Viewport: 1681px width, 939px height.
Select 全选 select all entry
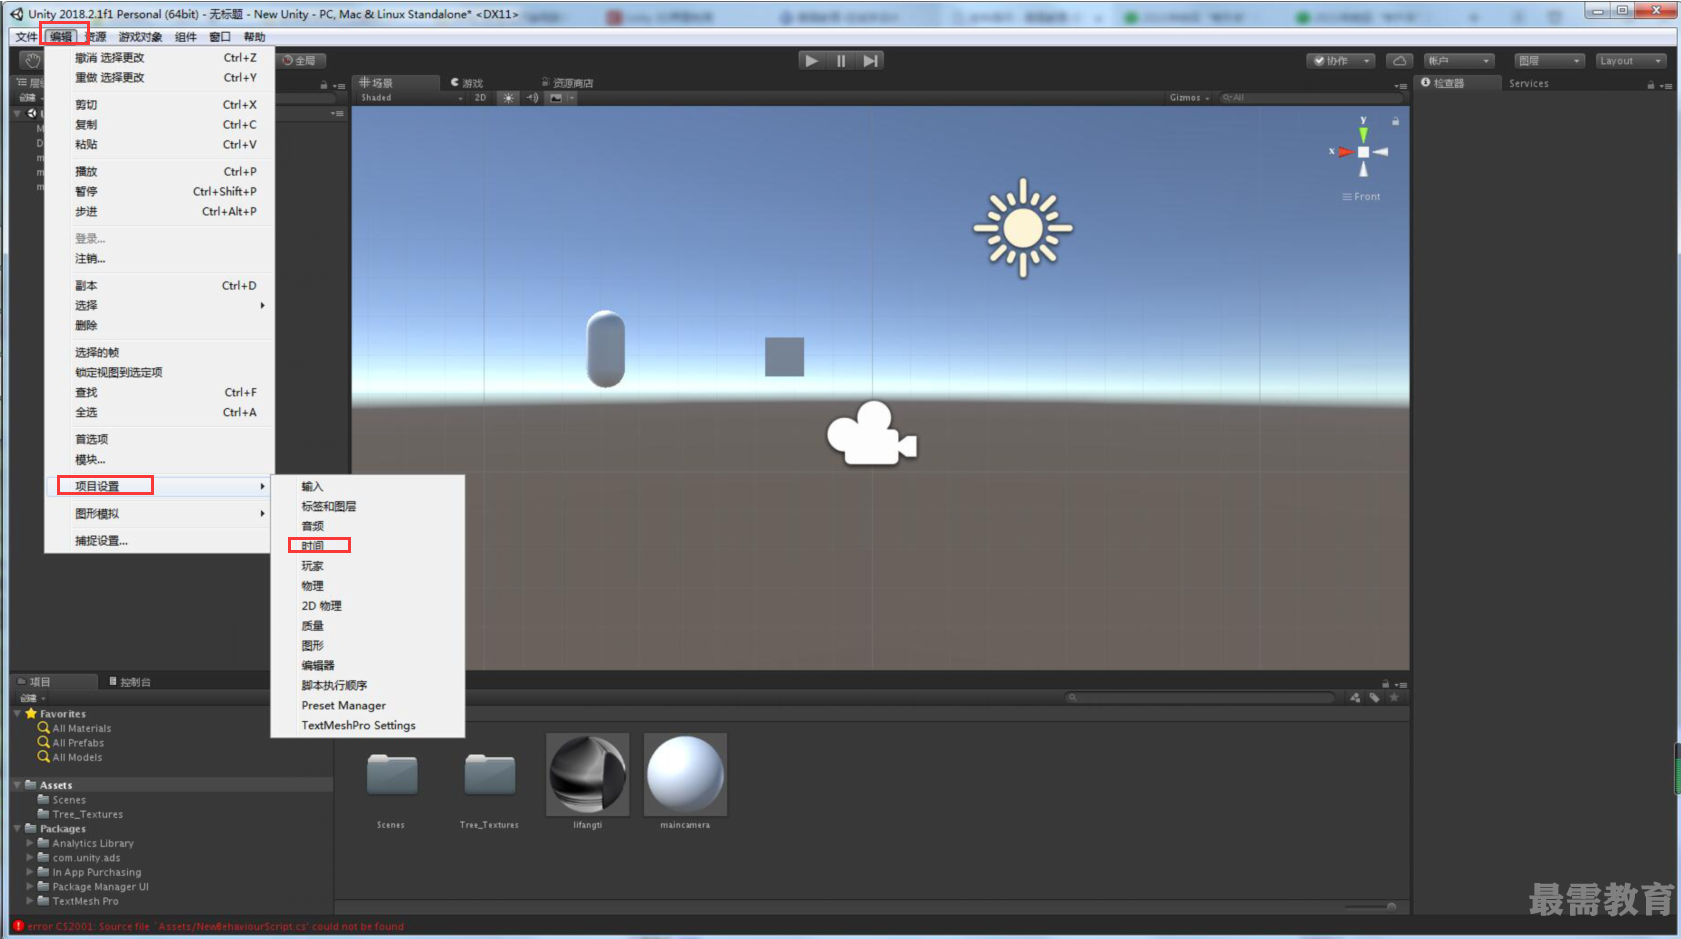[x=159, y=412]
